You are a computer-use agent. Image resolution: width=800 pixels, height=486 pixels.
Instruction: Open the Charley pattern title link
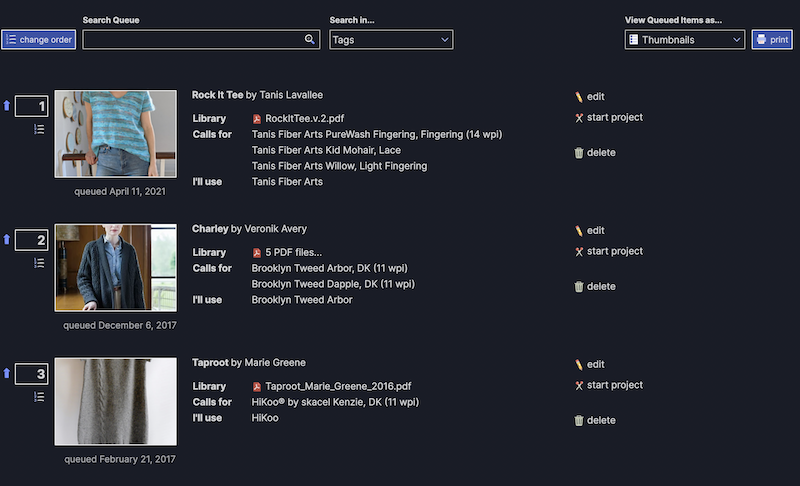(x=210, y=229)
